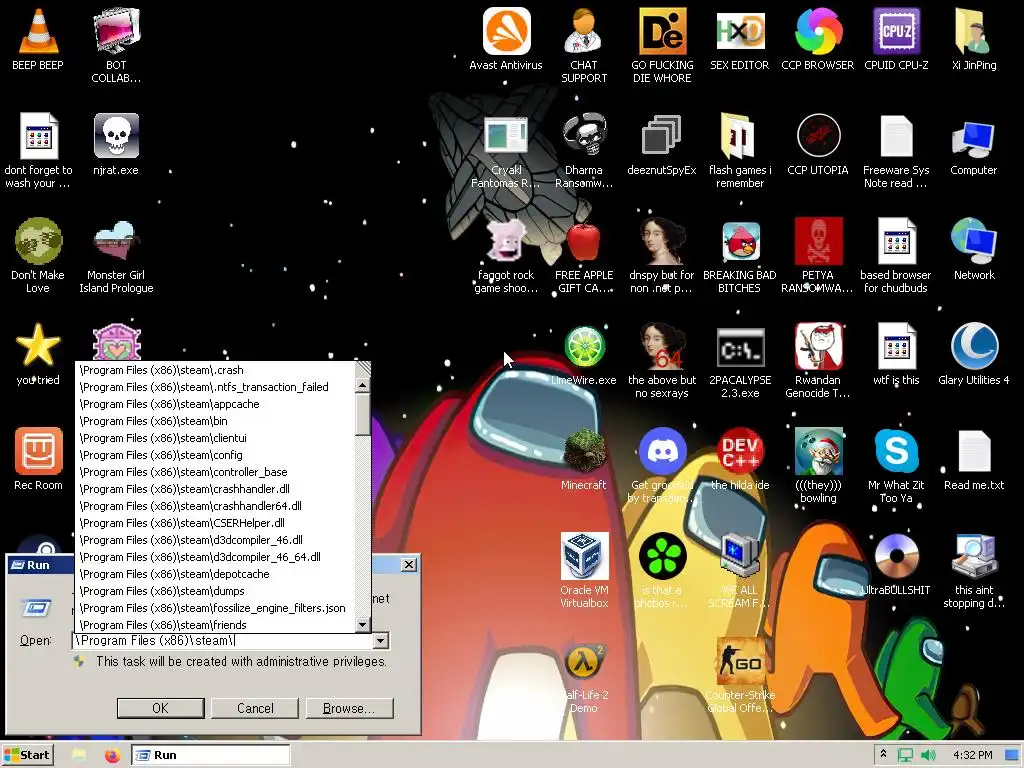Select suggestion 'steam\crashhandler.dll'
Image resolution: width=1024 pixels, height=768 pixels.
216,489
